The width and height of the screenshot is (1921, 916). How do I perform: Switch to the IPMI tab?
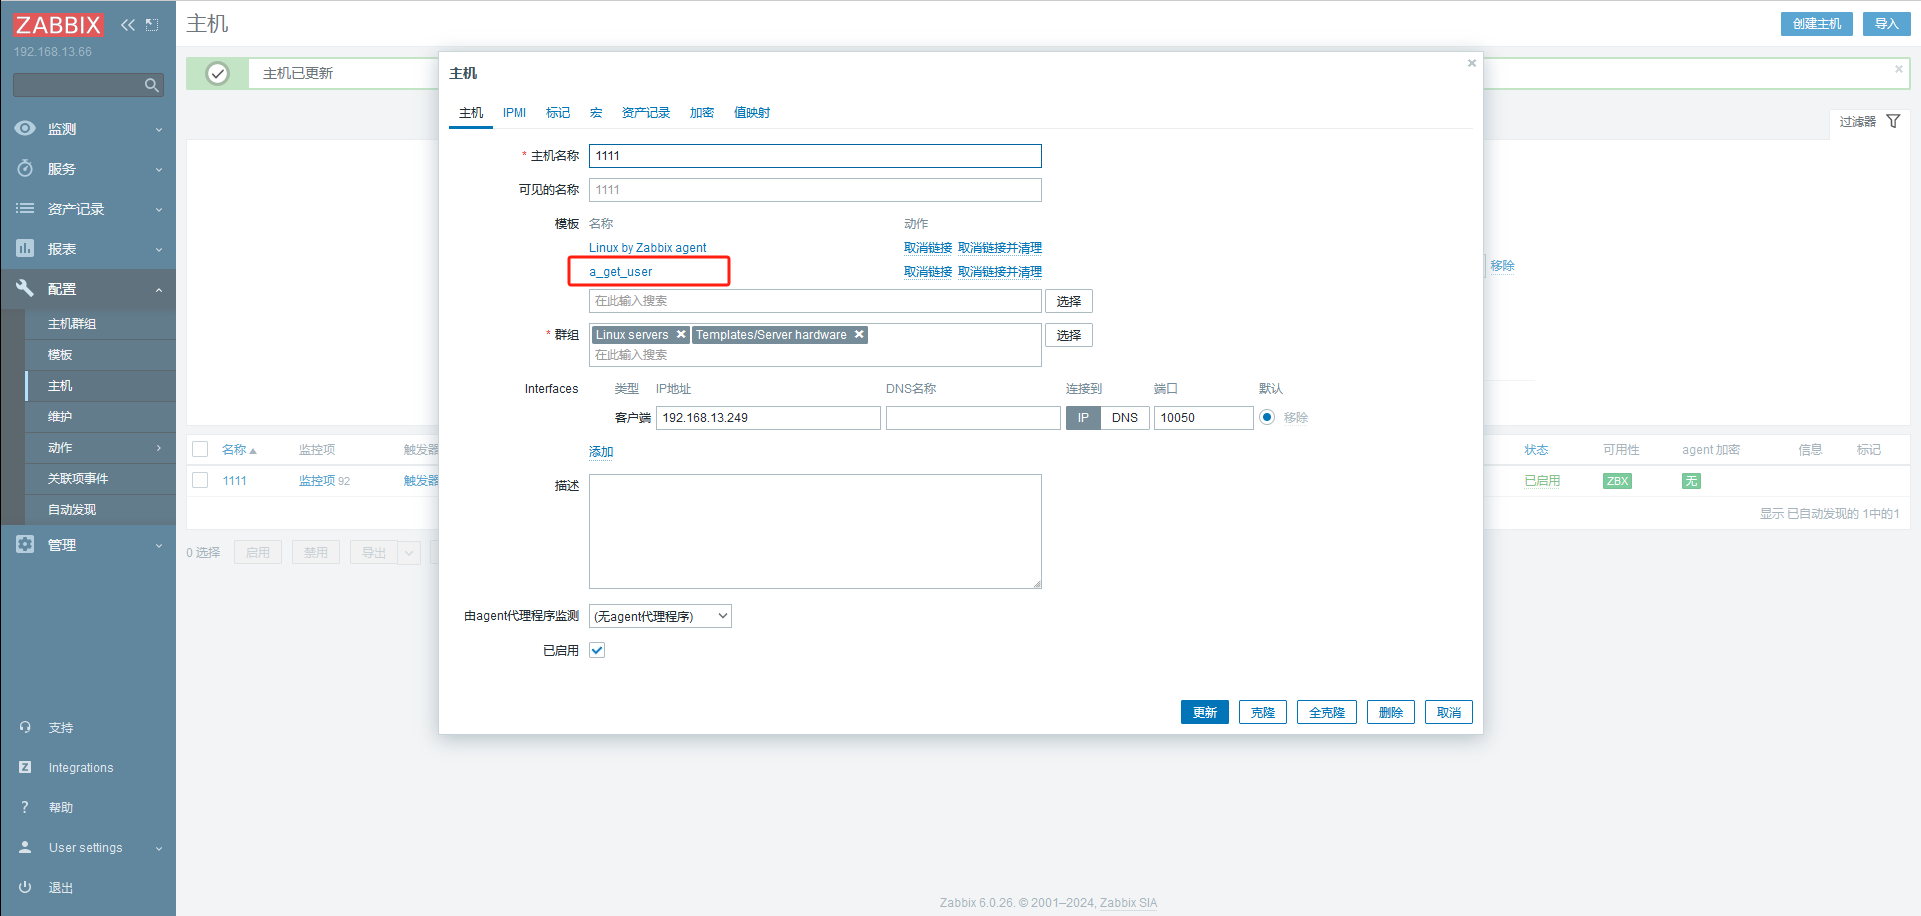tap(514, 113)
